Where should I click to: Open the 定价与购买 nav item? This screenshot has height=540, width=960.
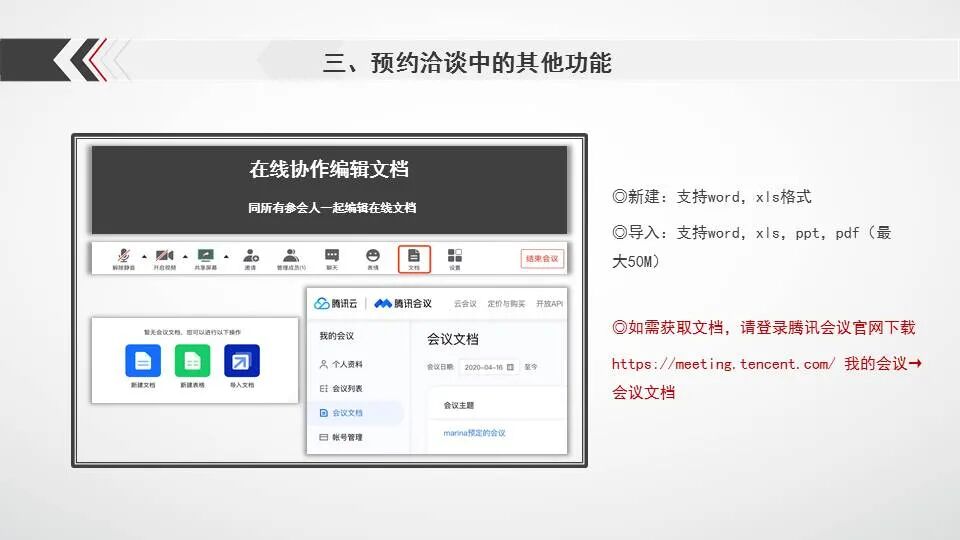pyautogui.click(x=506, y=304)
